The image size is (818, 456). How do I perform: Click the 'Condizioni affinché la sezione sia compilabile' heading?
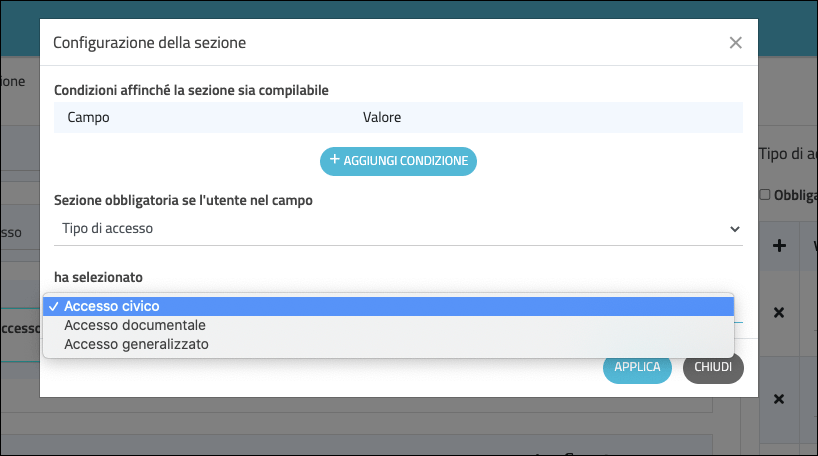point(191,91)
